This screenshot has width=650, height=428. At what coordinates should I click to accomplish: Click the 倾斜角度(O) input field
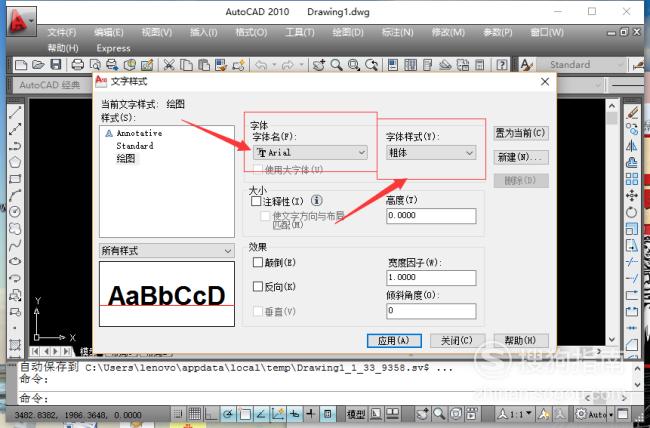pyautogui.click(x=431, y=311)
